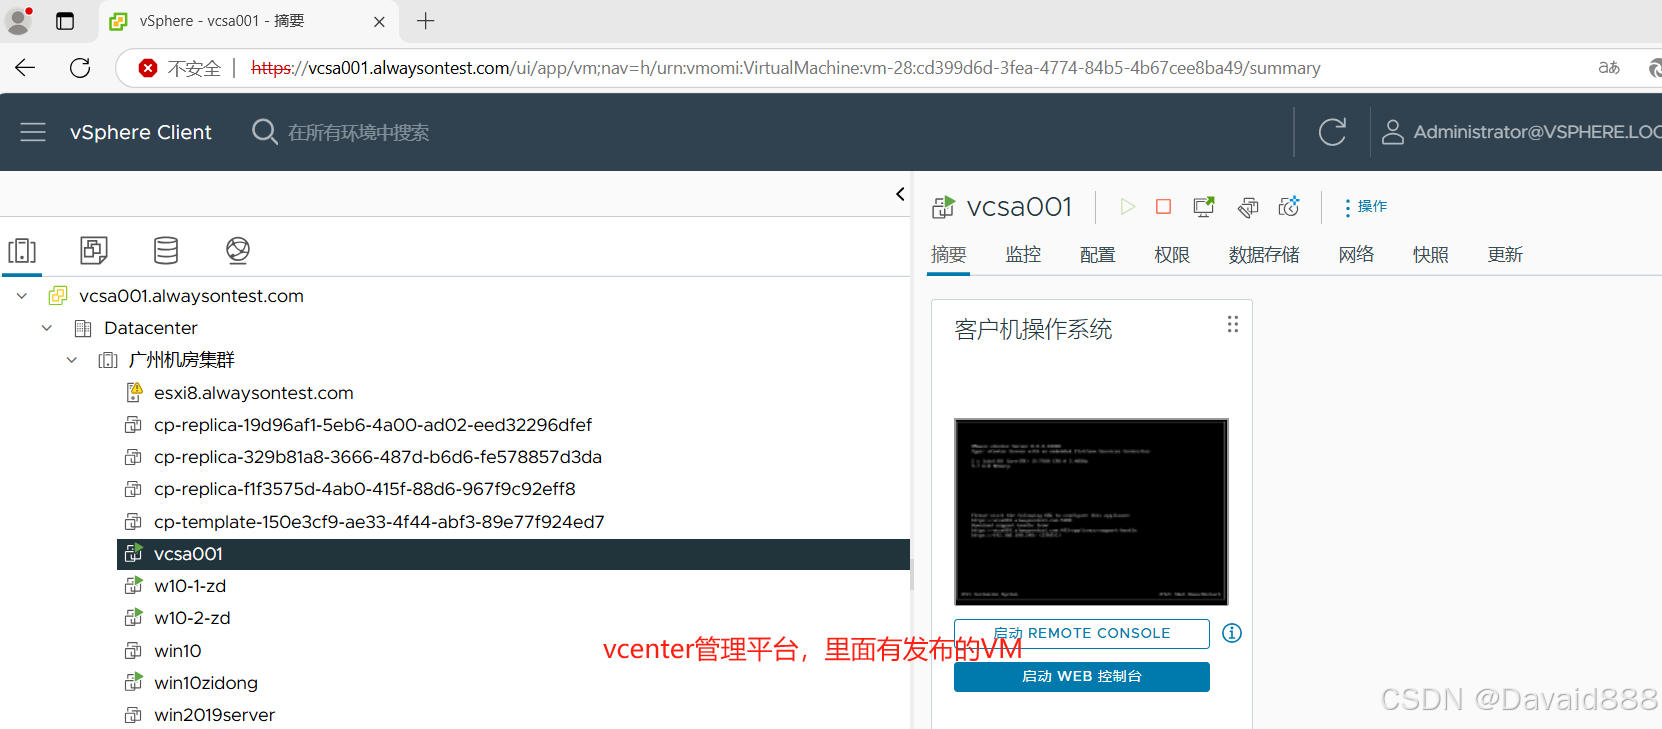Select VM win10 in the tree
1662x729 pixels.
[178, 651]
